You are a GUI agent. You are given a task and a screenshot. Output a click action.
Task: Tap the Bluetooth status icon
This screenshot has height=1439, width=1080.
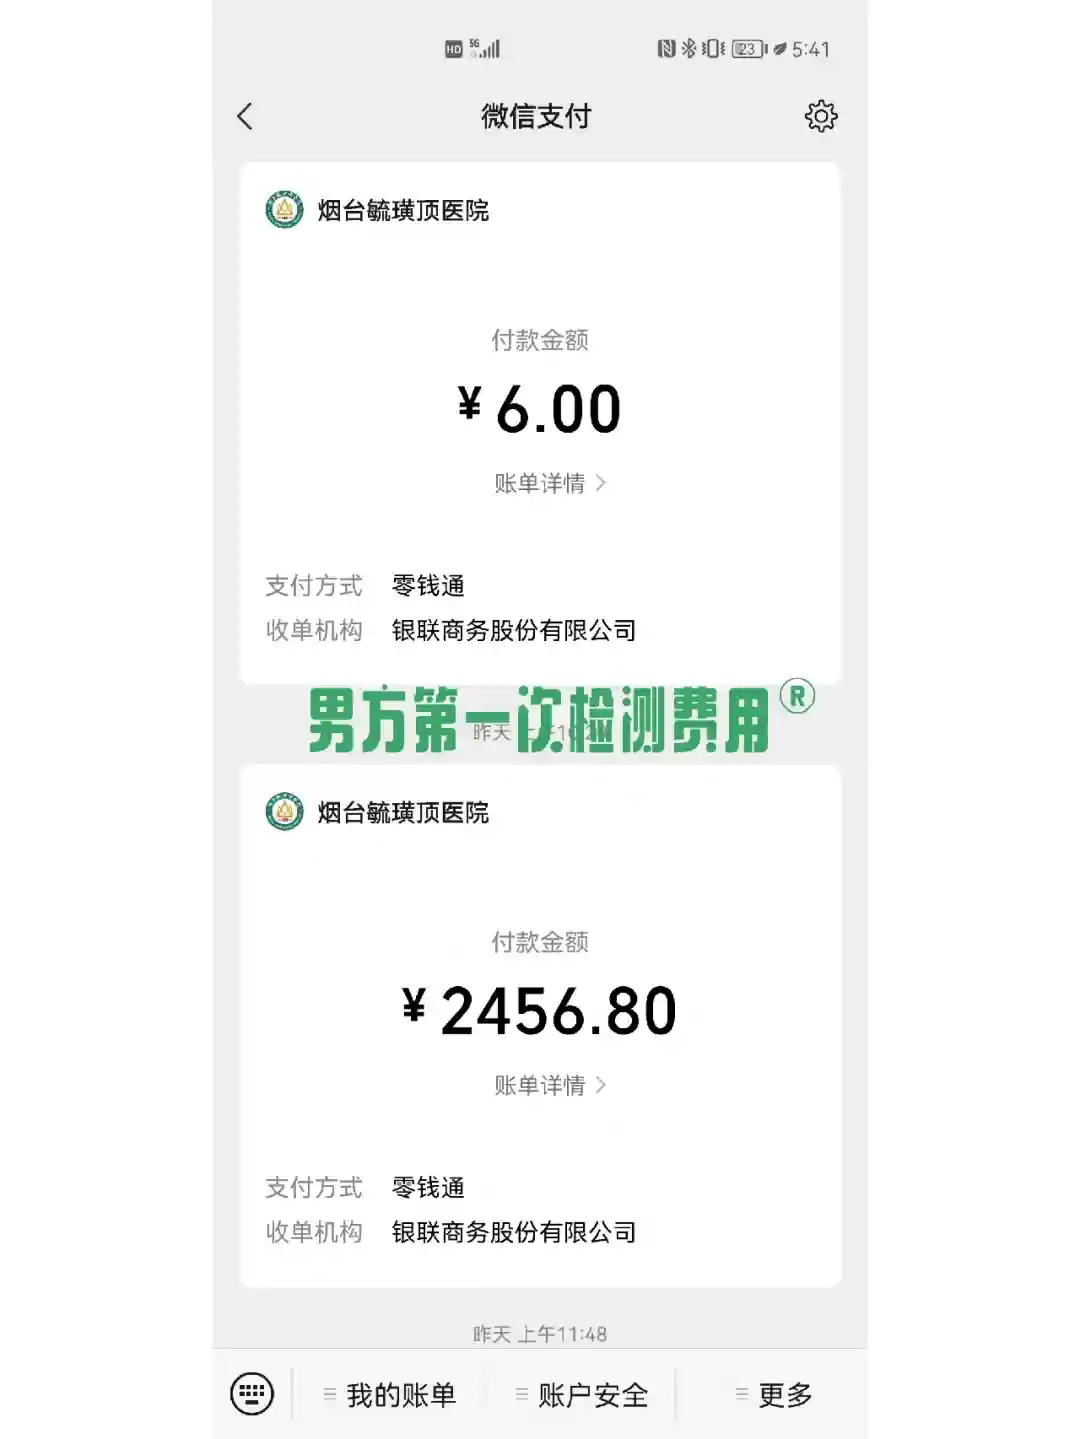689,48
